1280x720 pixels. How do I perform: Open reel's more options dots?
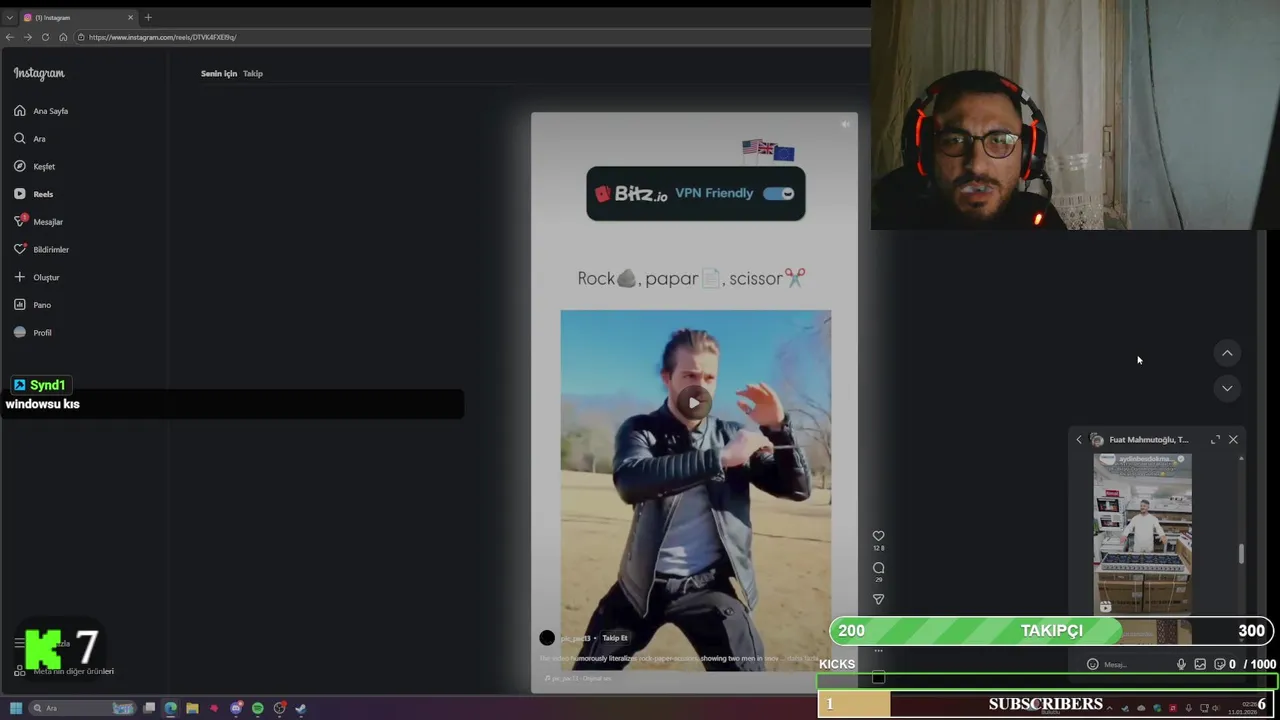pos(878,651)
